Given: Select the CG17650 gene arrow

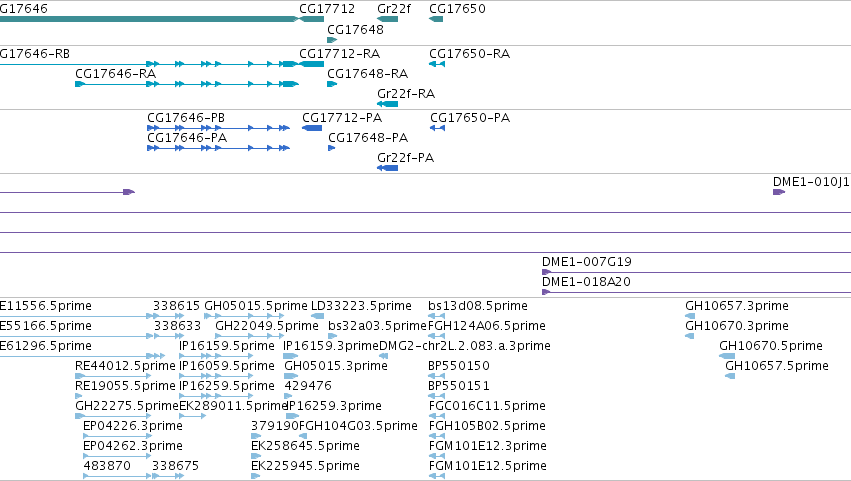Looking at the screenshot, I should click(436, 19).
